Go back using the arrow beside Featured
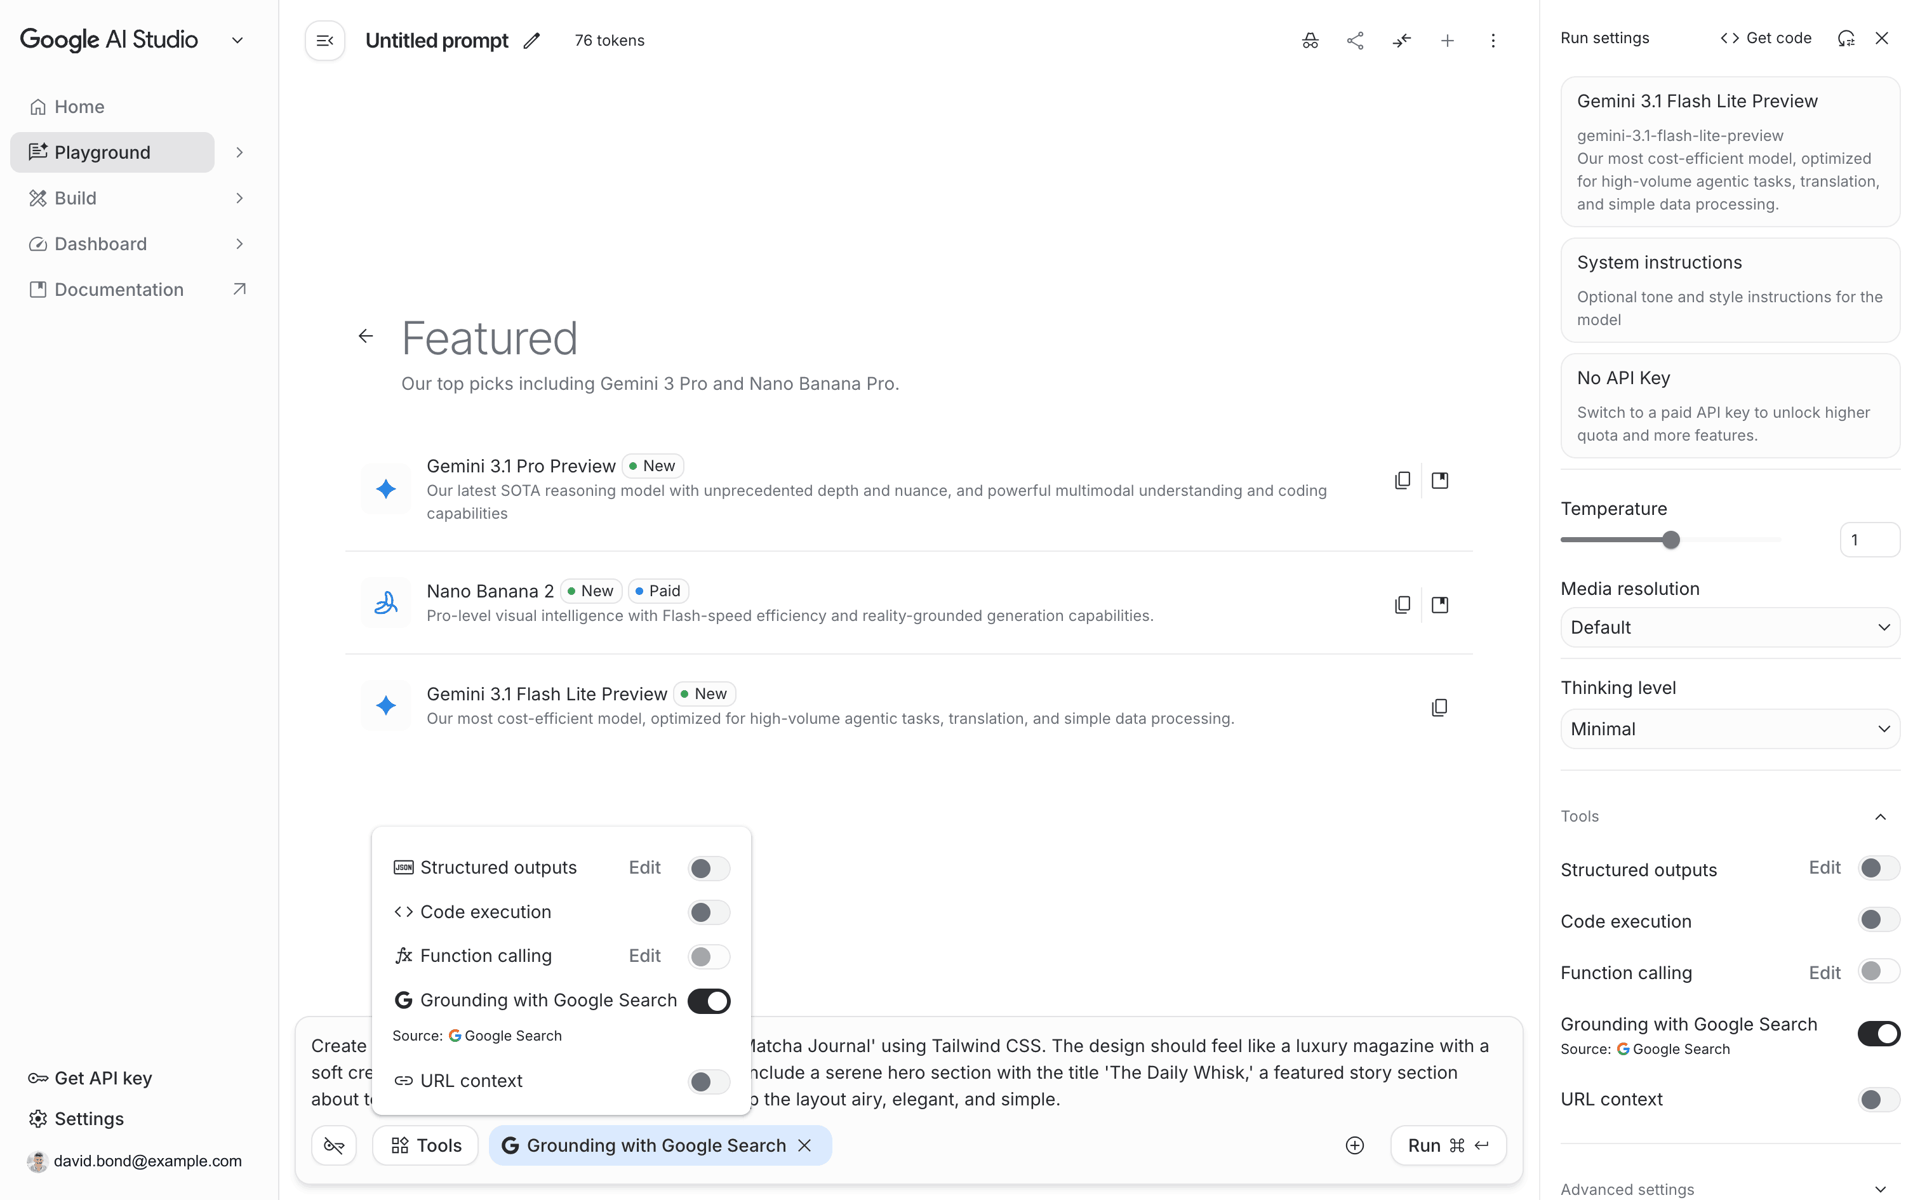The width and height of the screenshot is (1920, 1200). pyautogui.click(x=366, y=336)
